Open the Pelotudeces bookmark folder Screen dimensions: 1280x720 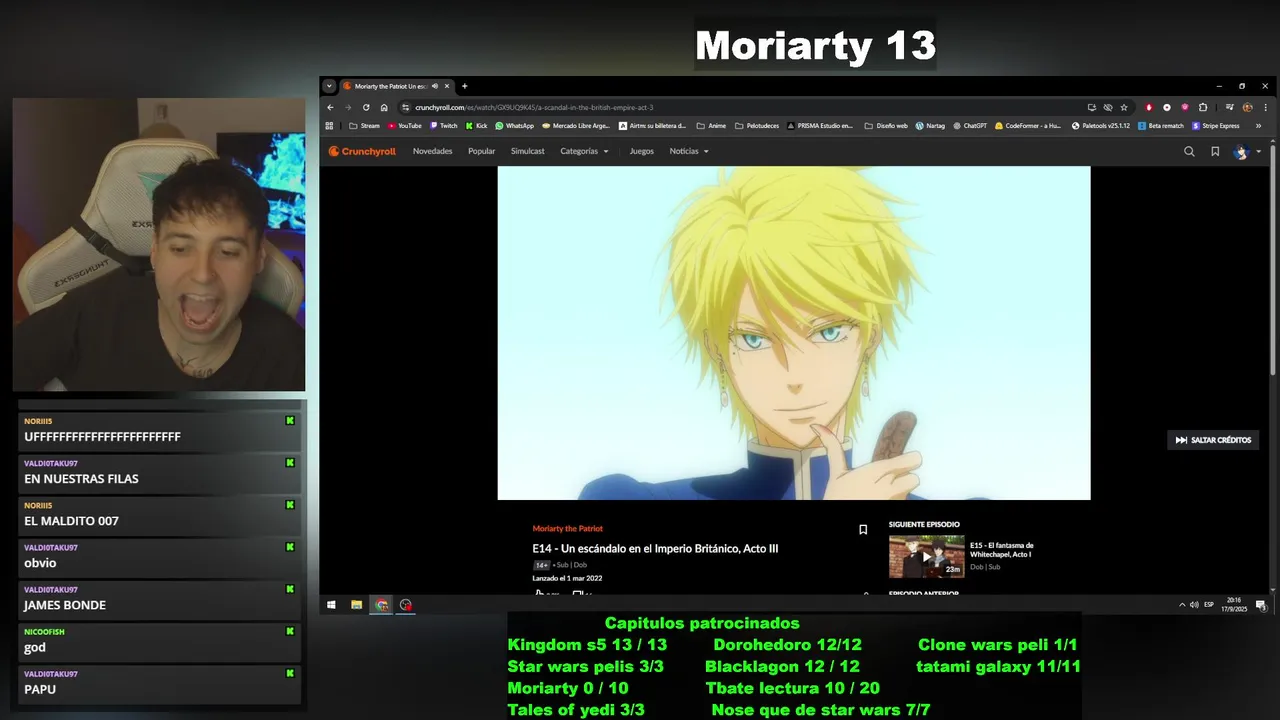[758, 126]
